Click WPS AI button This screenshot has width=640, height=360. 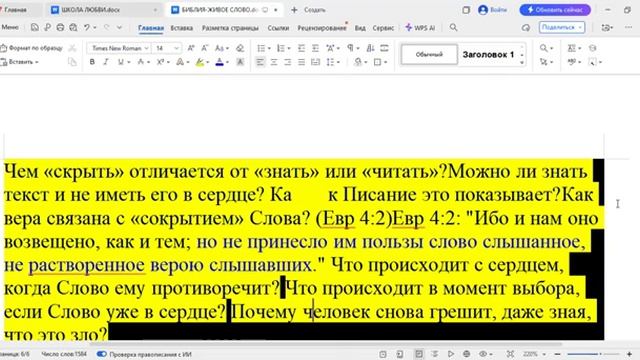(x=420, y=28)
